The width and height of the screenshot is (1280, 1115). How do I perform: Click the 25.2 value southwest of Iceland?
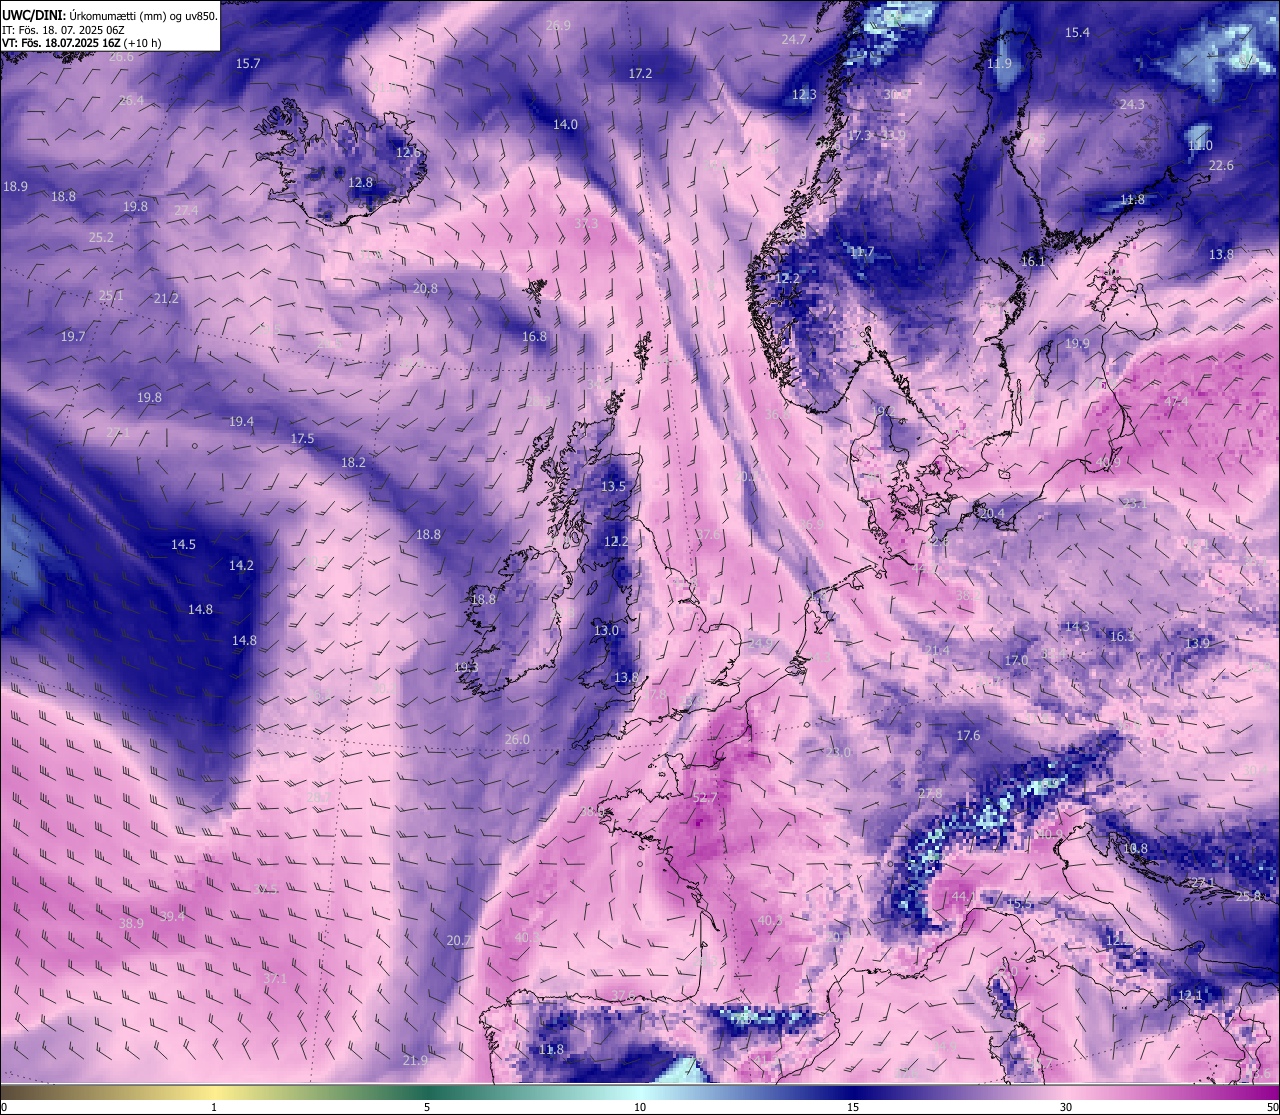tap(101, 238)
